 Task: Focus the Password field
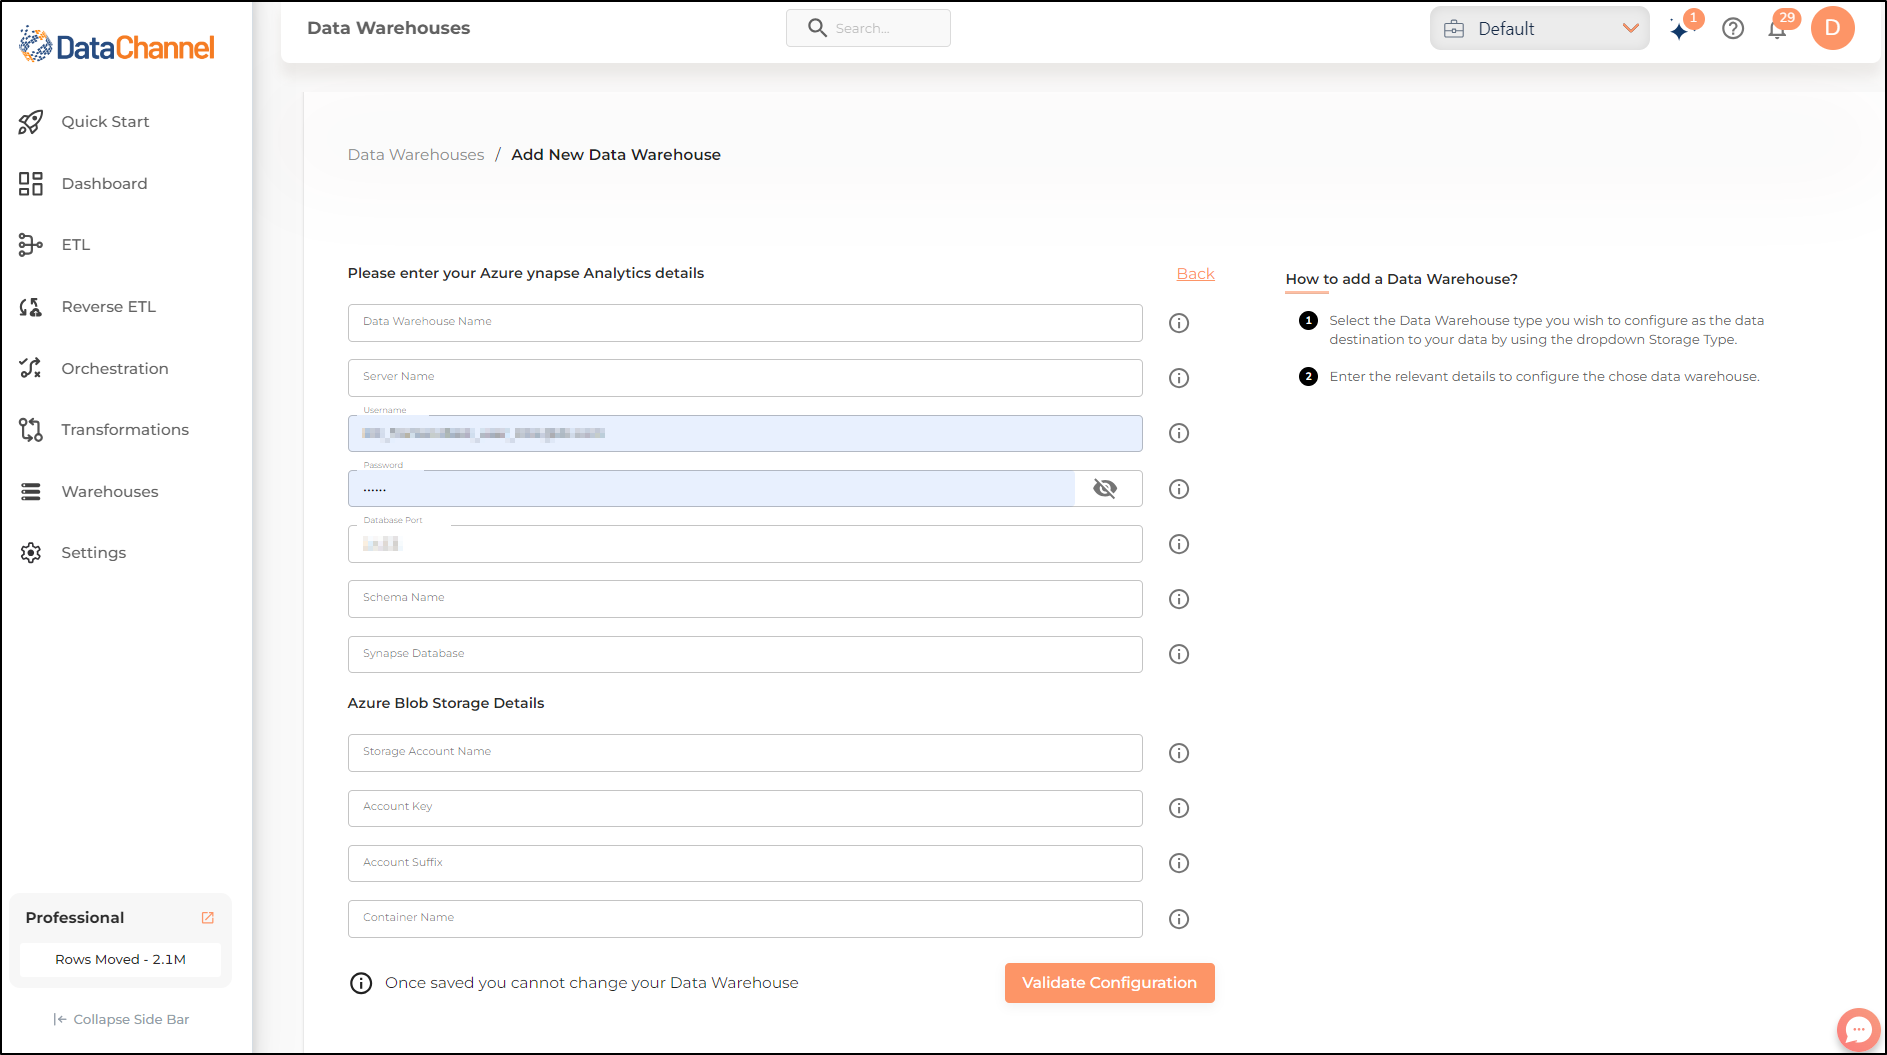pyautogui.click(x=711, y=489)
